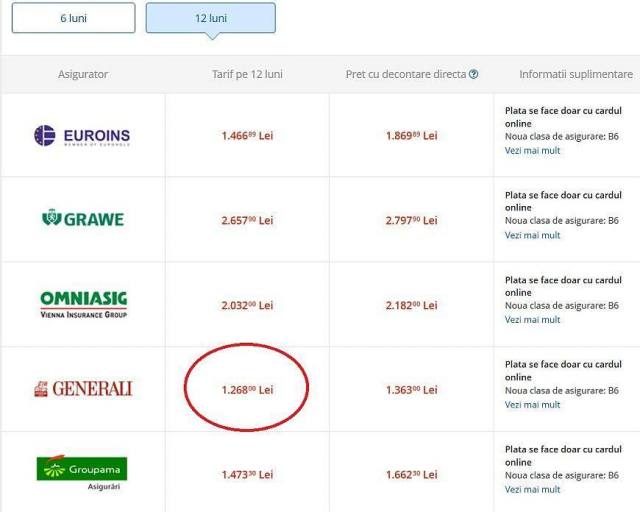Expand Vezi mai mult for Generali

pyautogui.click(x=532, y=405)
